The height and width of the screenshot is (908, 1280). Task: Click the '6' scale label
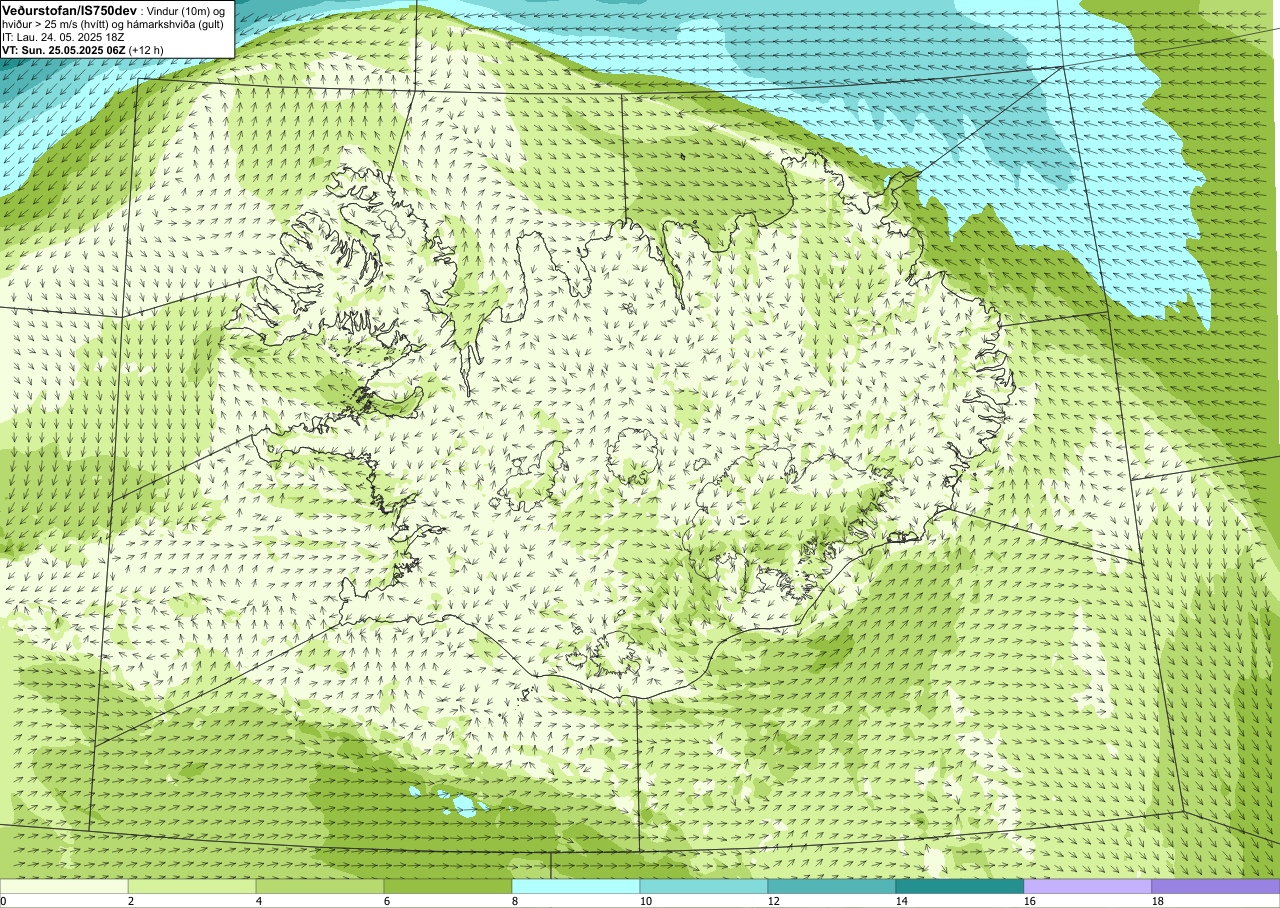pos(388,901)
